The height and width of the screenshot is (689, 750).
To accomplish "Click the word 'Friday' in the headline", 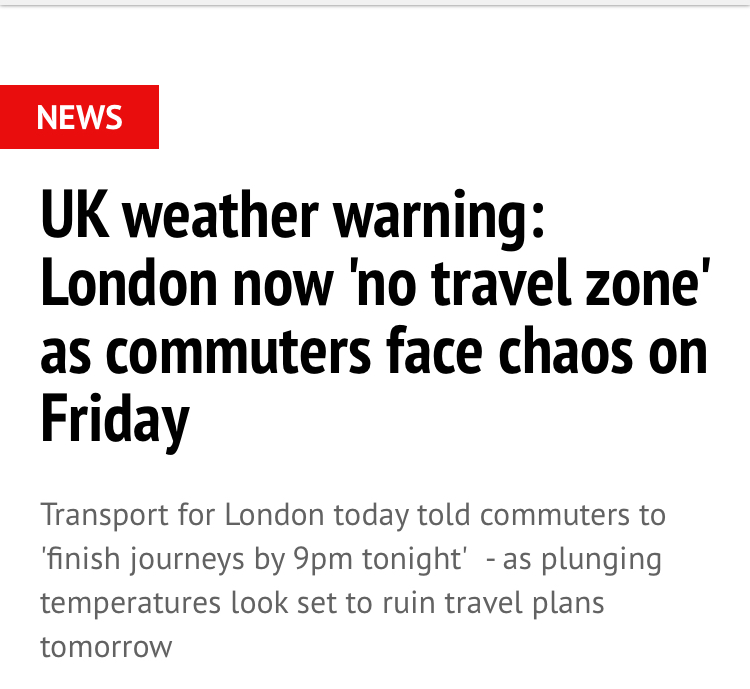I will pyautogui.click(x=114, y=419).
